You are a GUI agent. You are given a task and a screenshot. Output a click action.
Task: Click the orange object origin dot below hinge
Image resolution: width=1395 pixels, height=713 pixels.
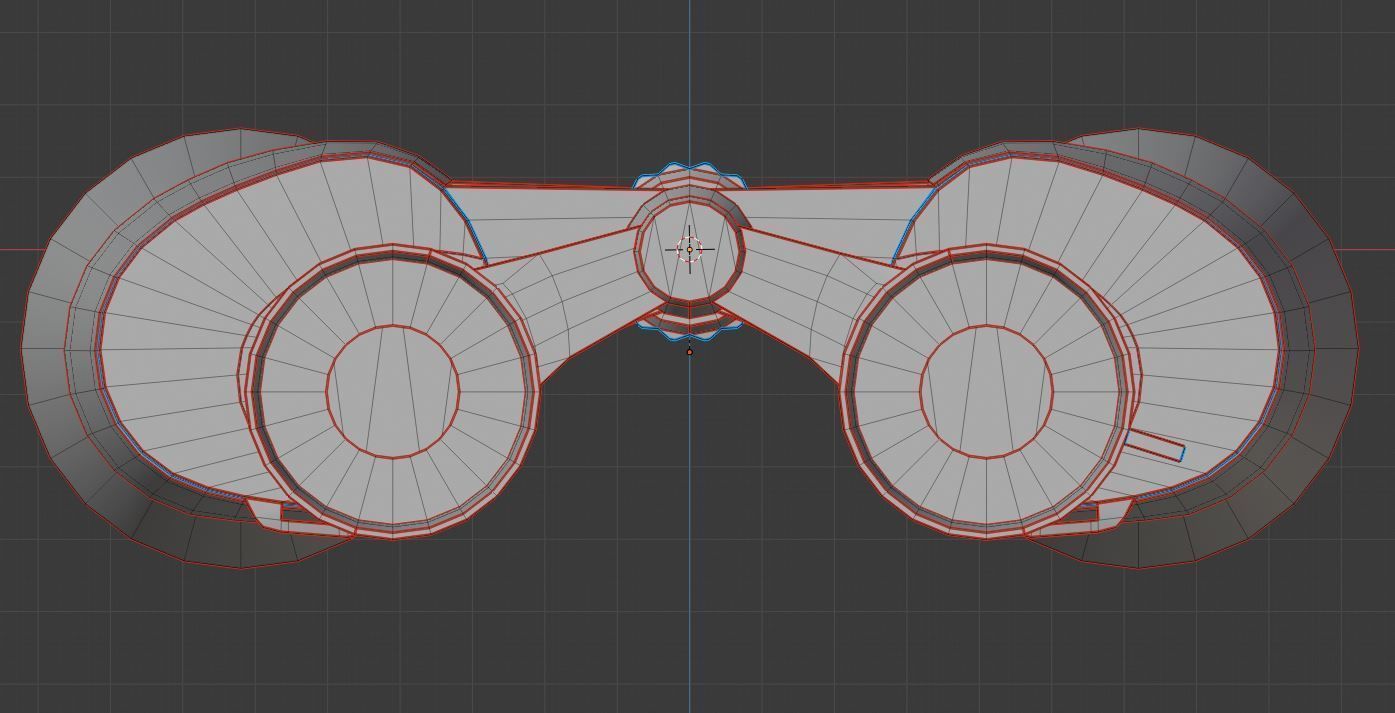(689, 351)
